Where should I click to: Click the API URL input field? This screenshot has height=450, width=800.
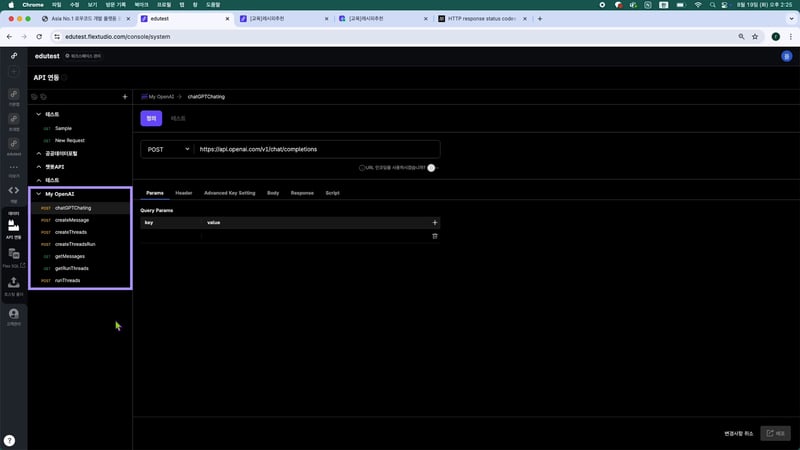(x=315, y=149)
